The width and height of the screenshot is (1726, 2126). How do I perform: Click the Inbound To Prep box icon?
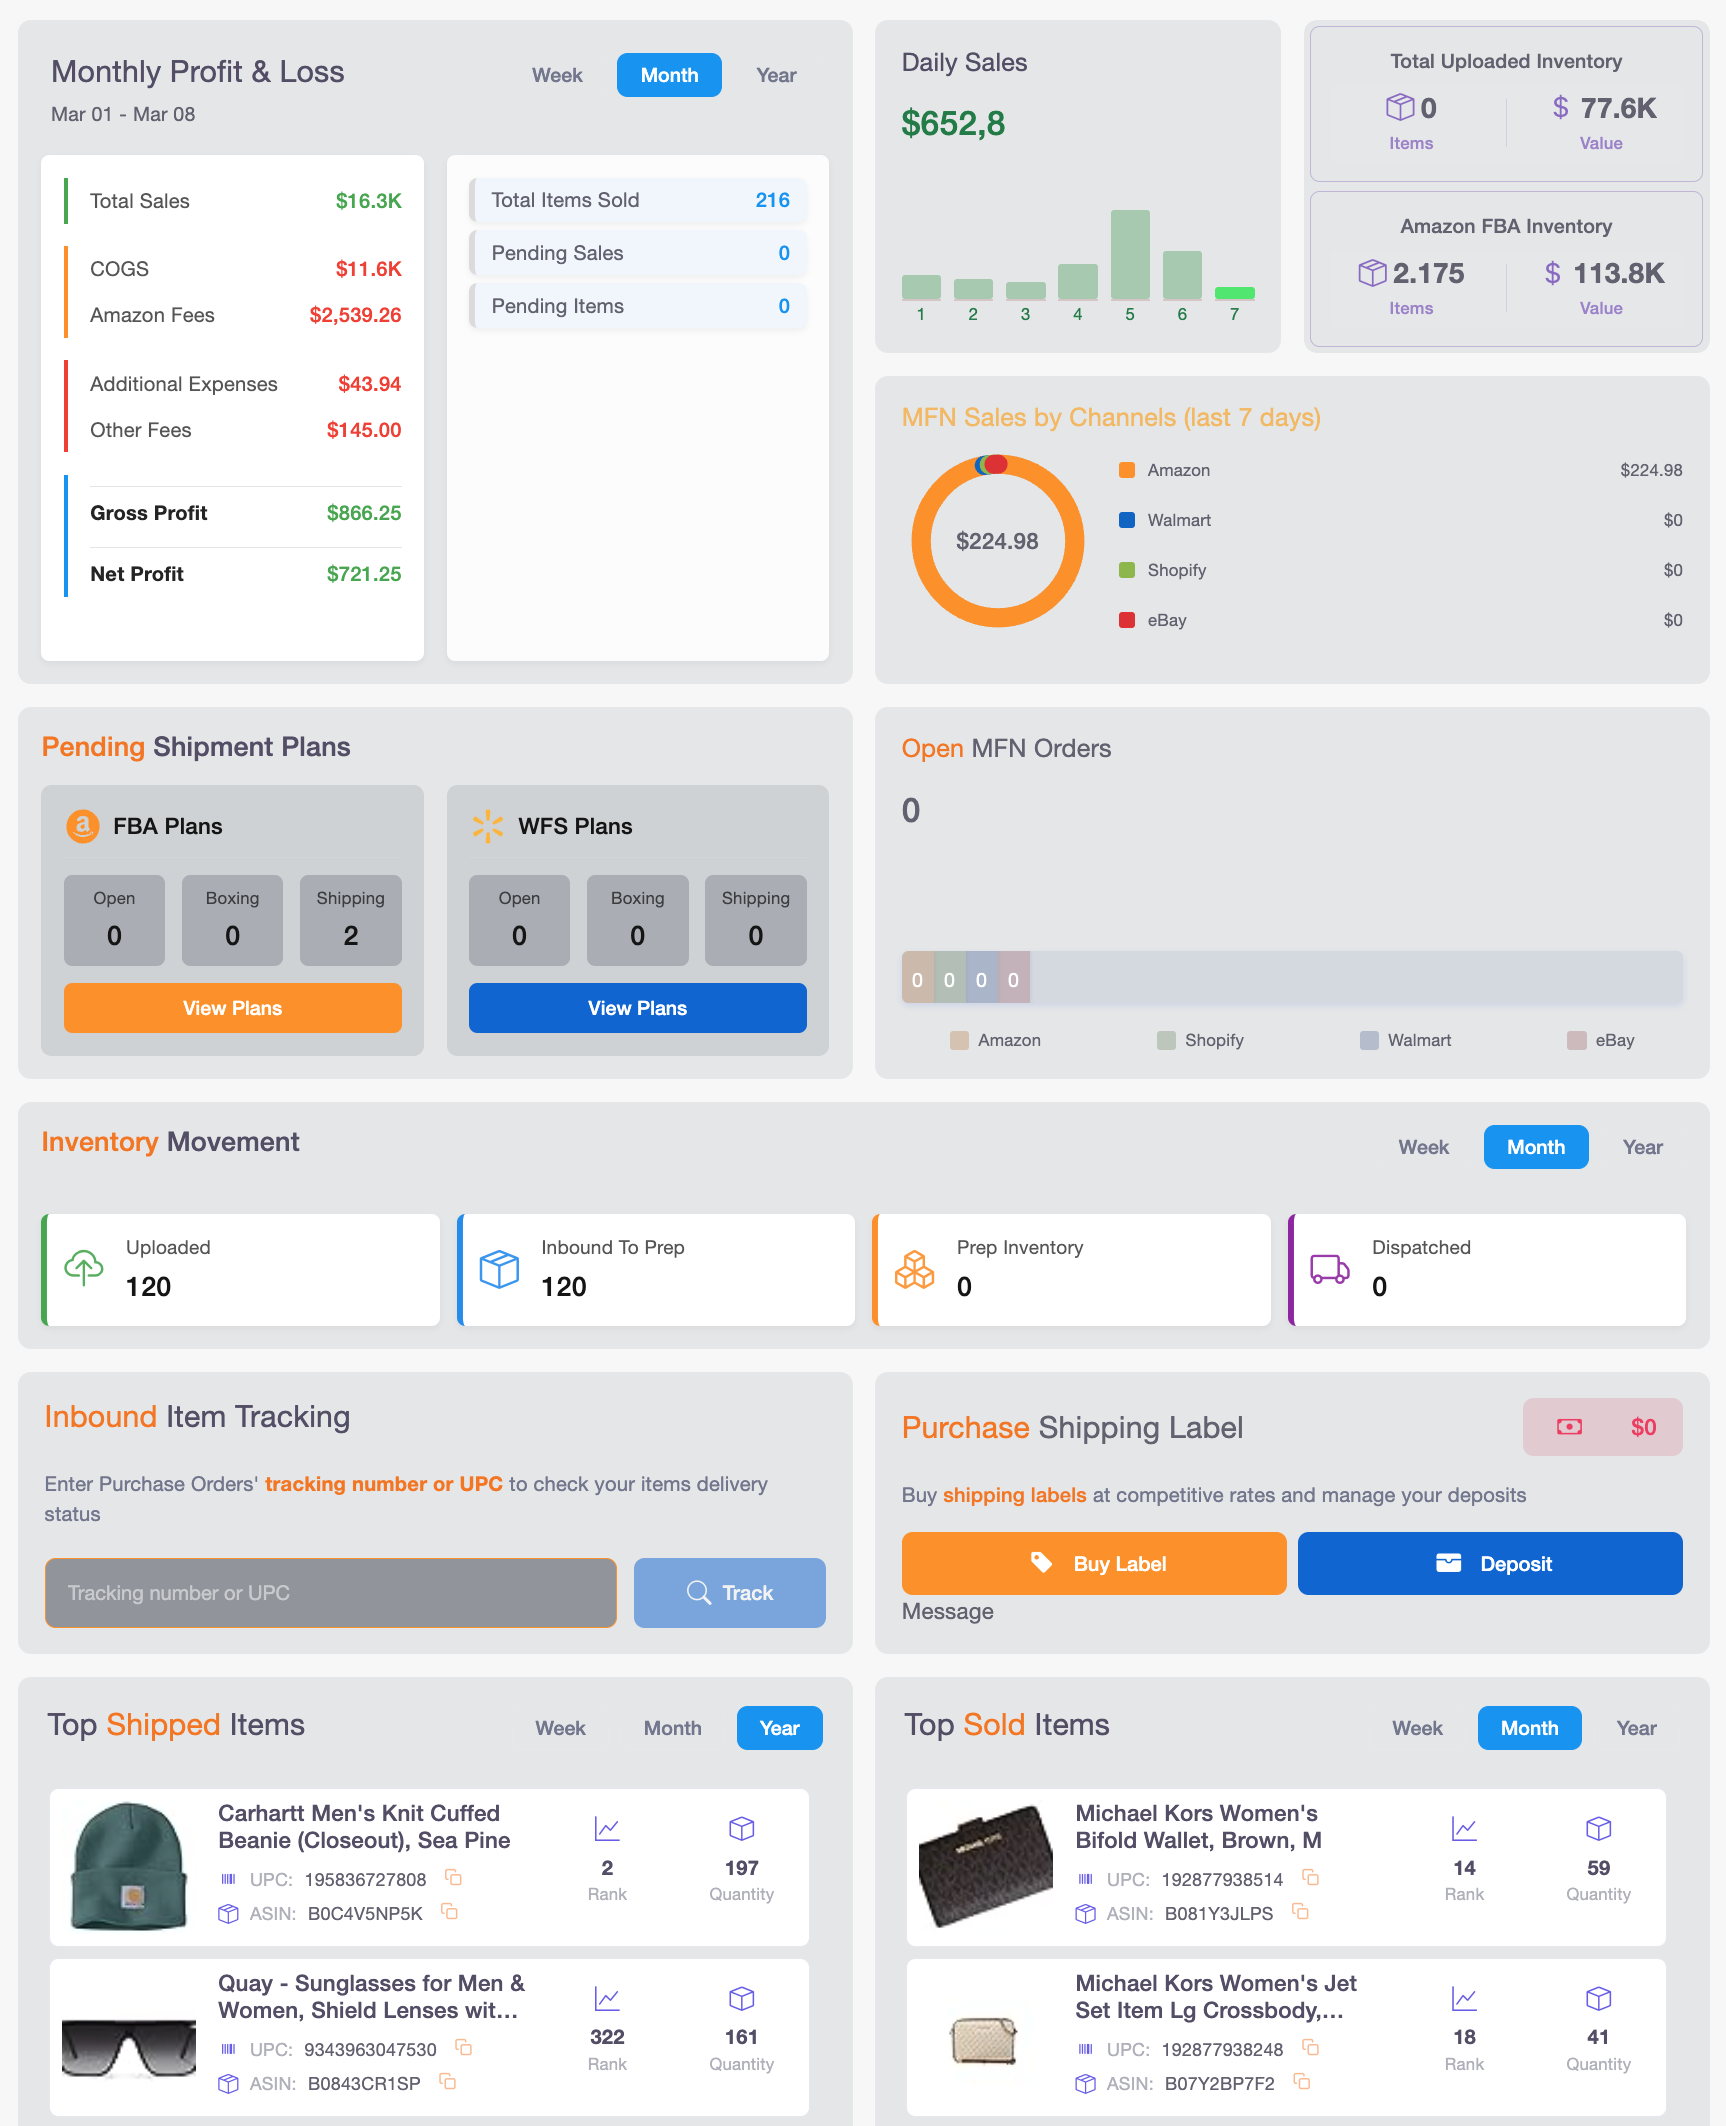(x=499, y=1268)
